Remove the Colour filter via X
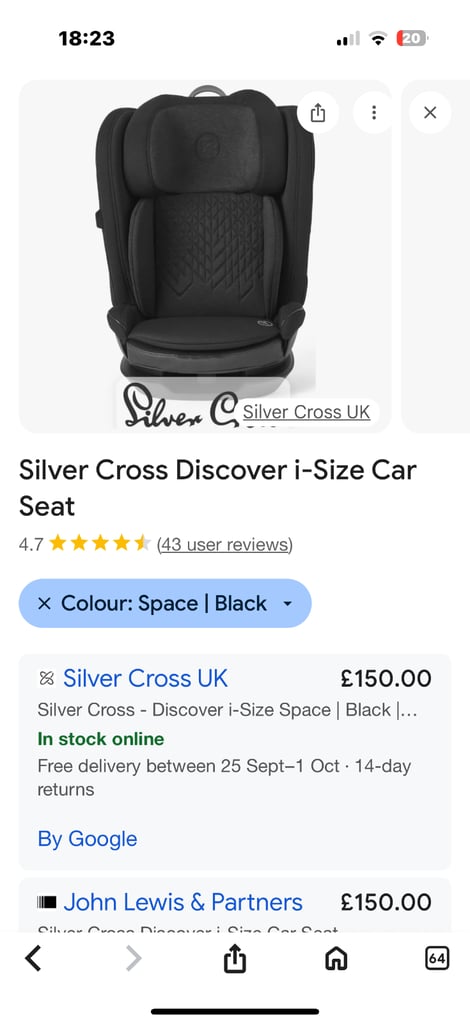Image resolution: width=470 pixels, height=1024 pixels. point(44,603)
